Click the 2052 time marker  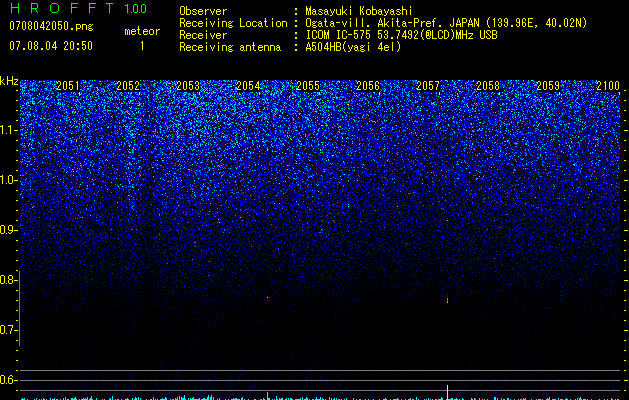[128, 86]
